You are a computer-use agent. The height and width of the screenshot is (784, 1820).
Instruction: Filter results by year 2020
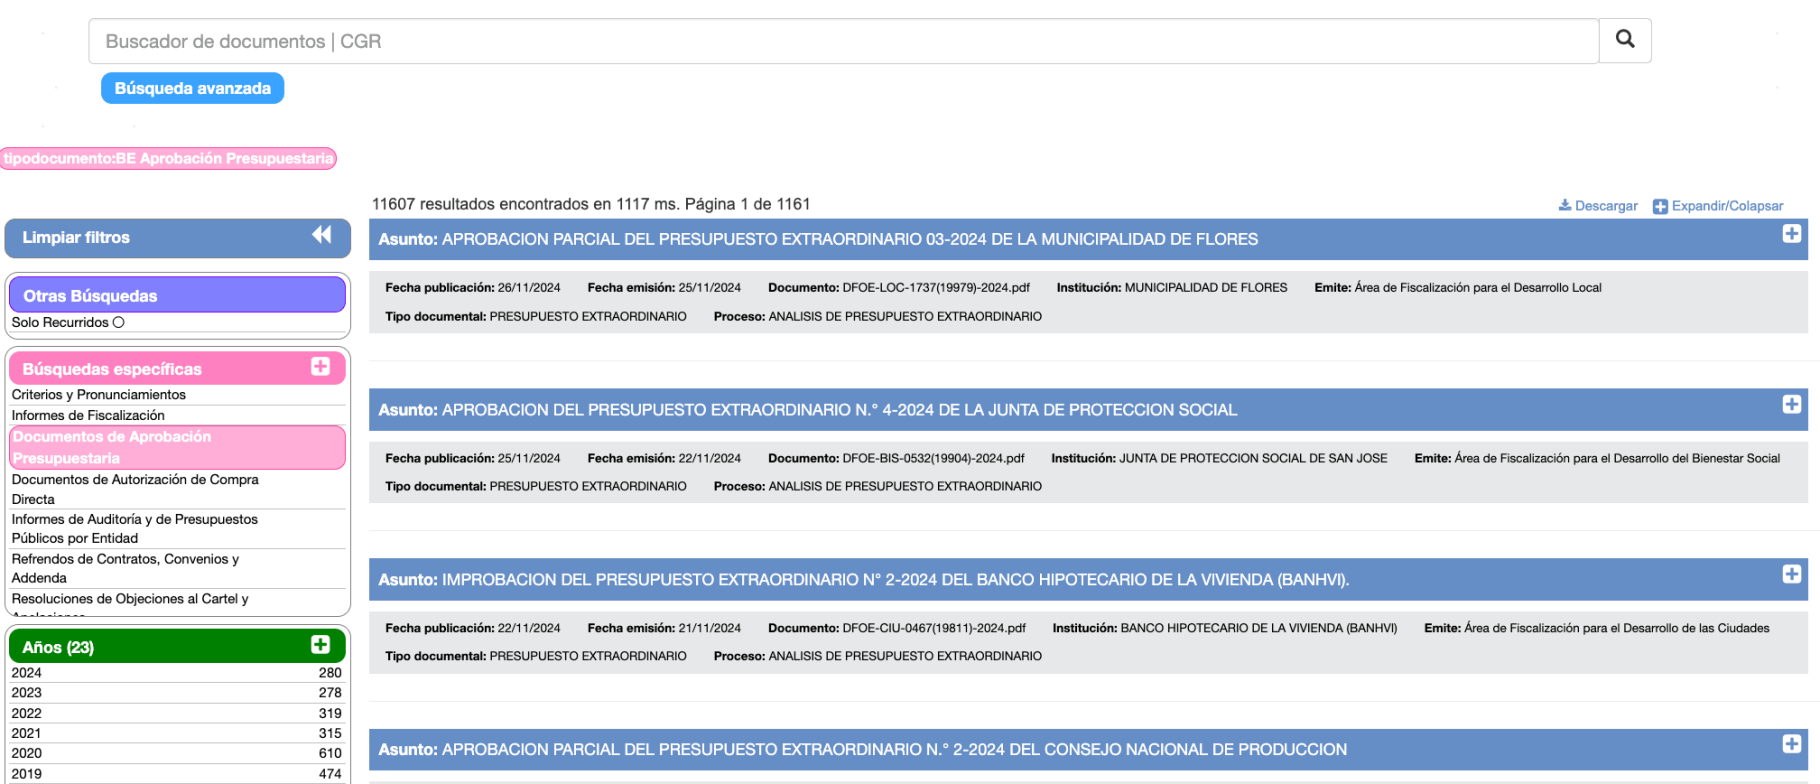27,753
